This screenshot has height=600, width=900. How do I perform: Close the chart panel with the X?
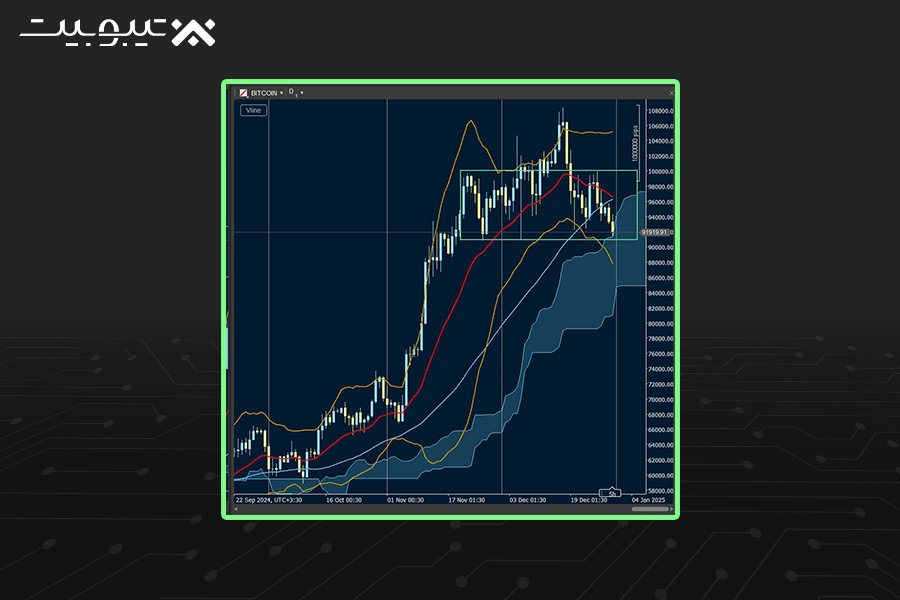coord(671,93)
